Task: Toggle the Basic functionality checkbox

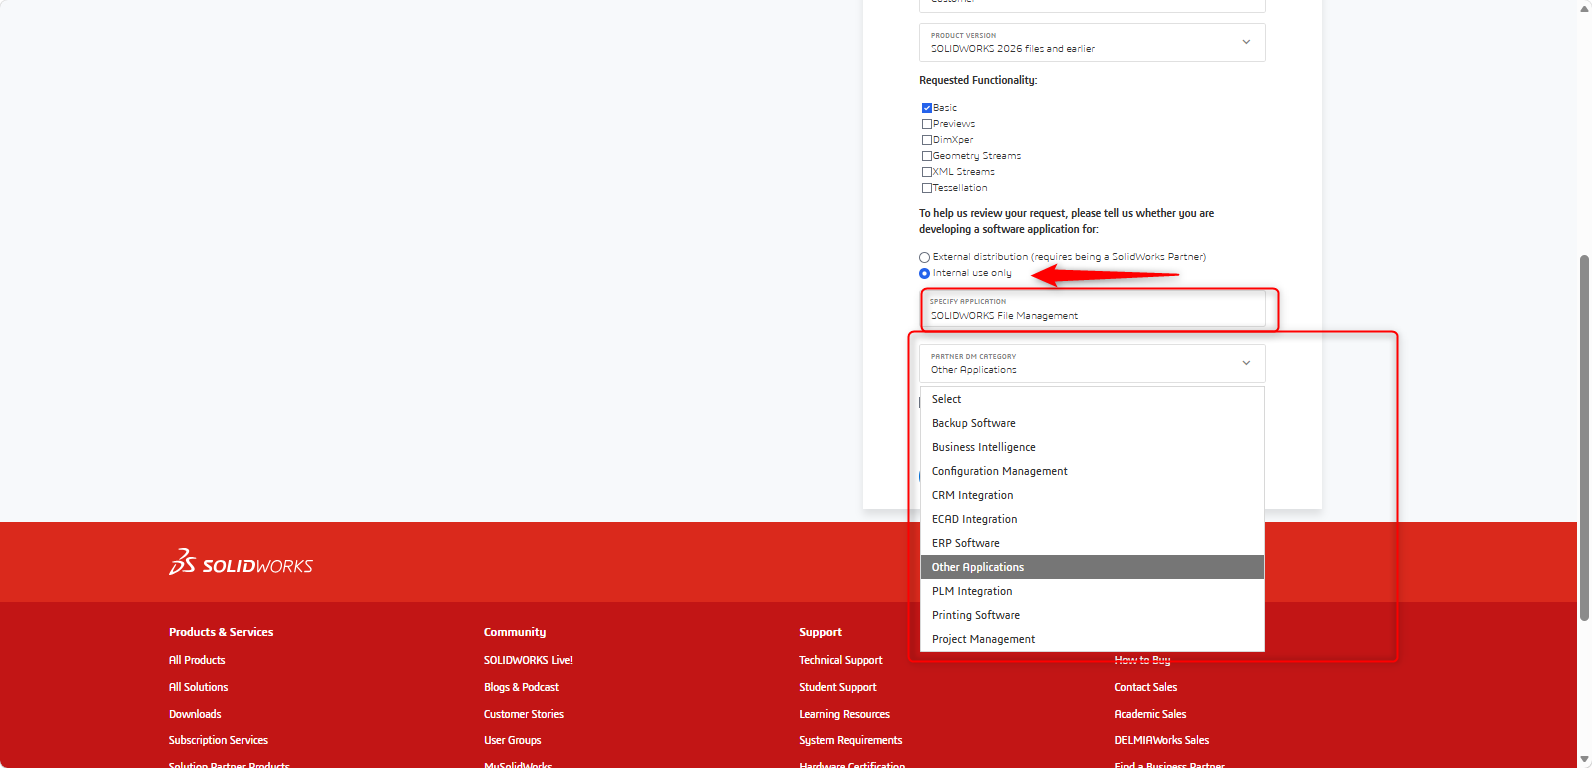Action: (927, 108)
